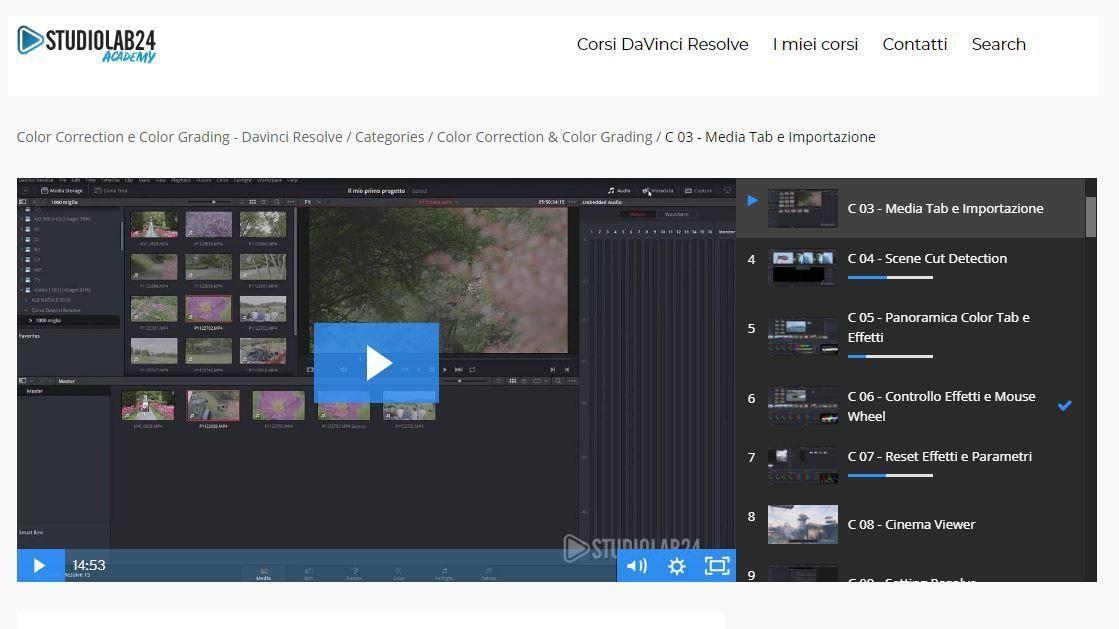
Task: Mute the video using the speaker icon
Action: point(637,566)
